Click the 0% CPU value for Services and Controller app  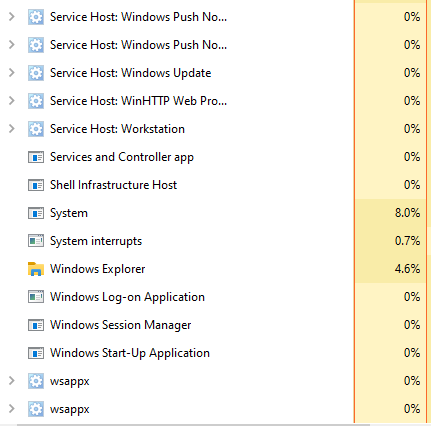(412, 157)
